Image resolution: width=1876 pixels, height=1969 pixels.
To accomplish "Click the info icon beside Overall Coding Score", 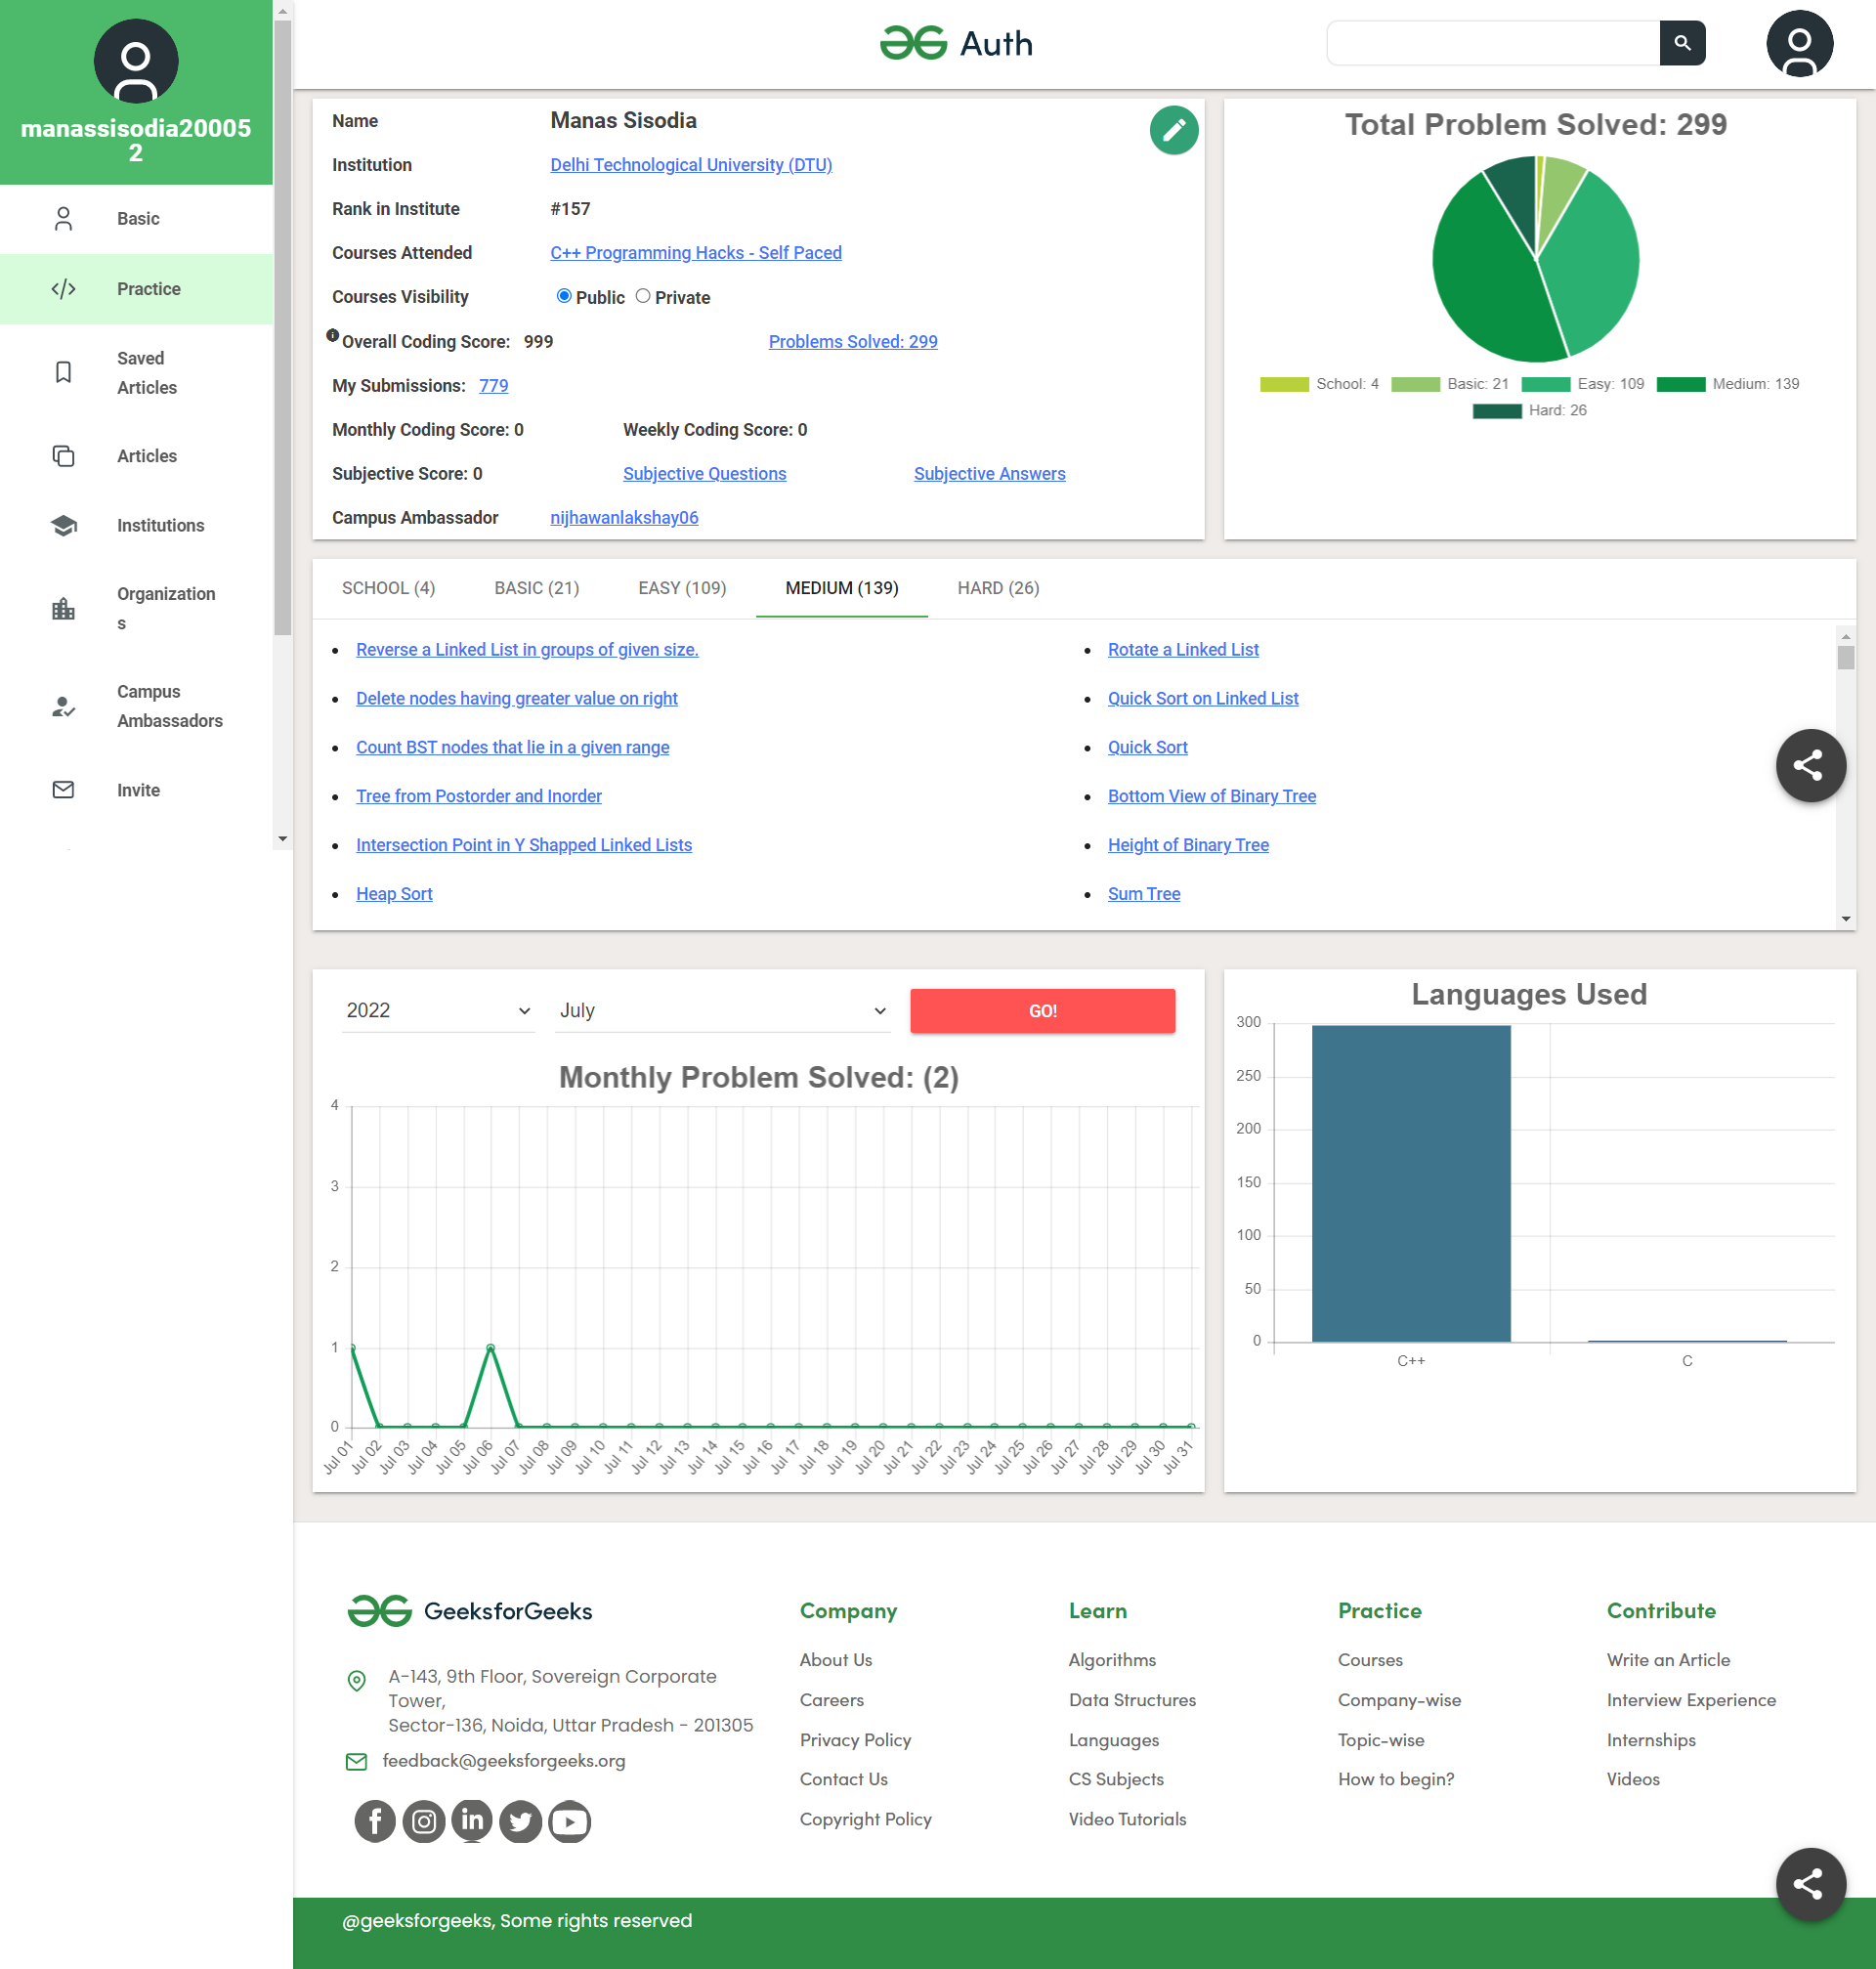I will [333, 336].
